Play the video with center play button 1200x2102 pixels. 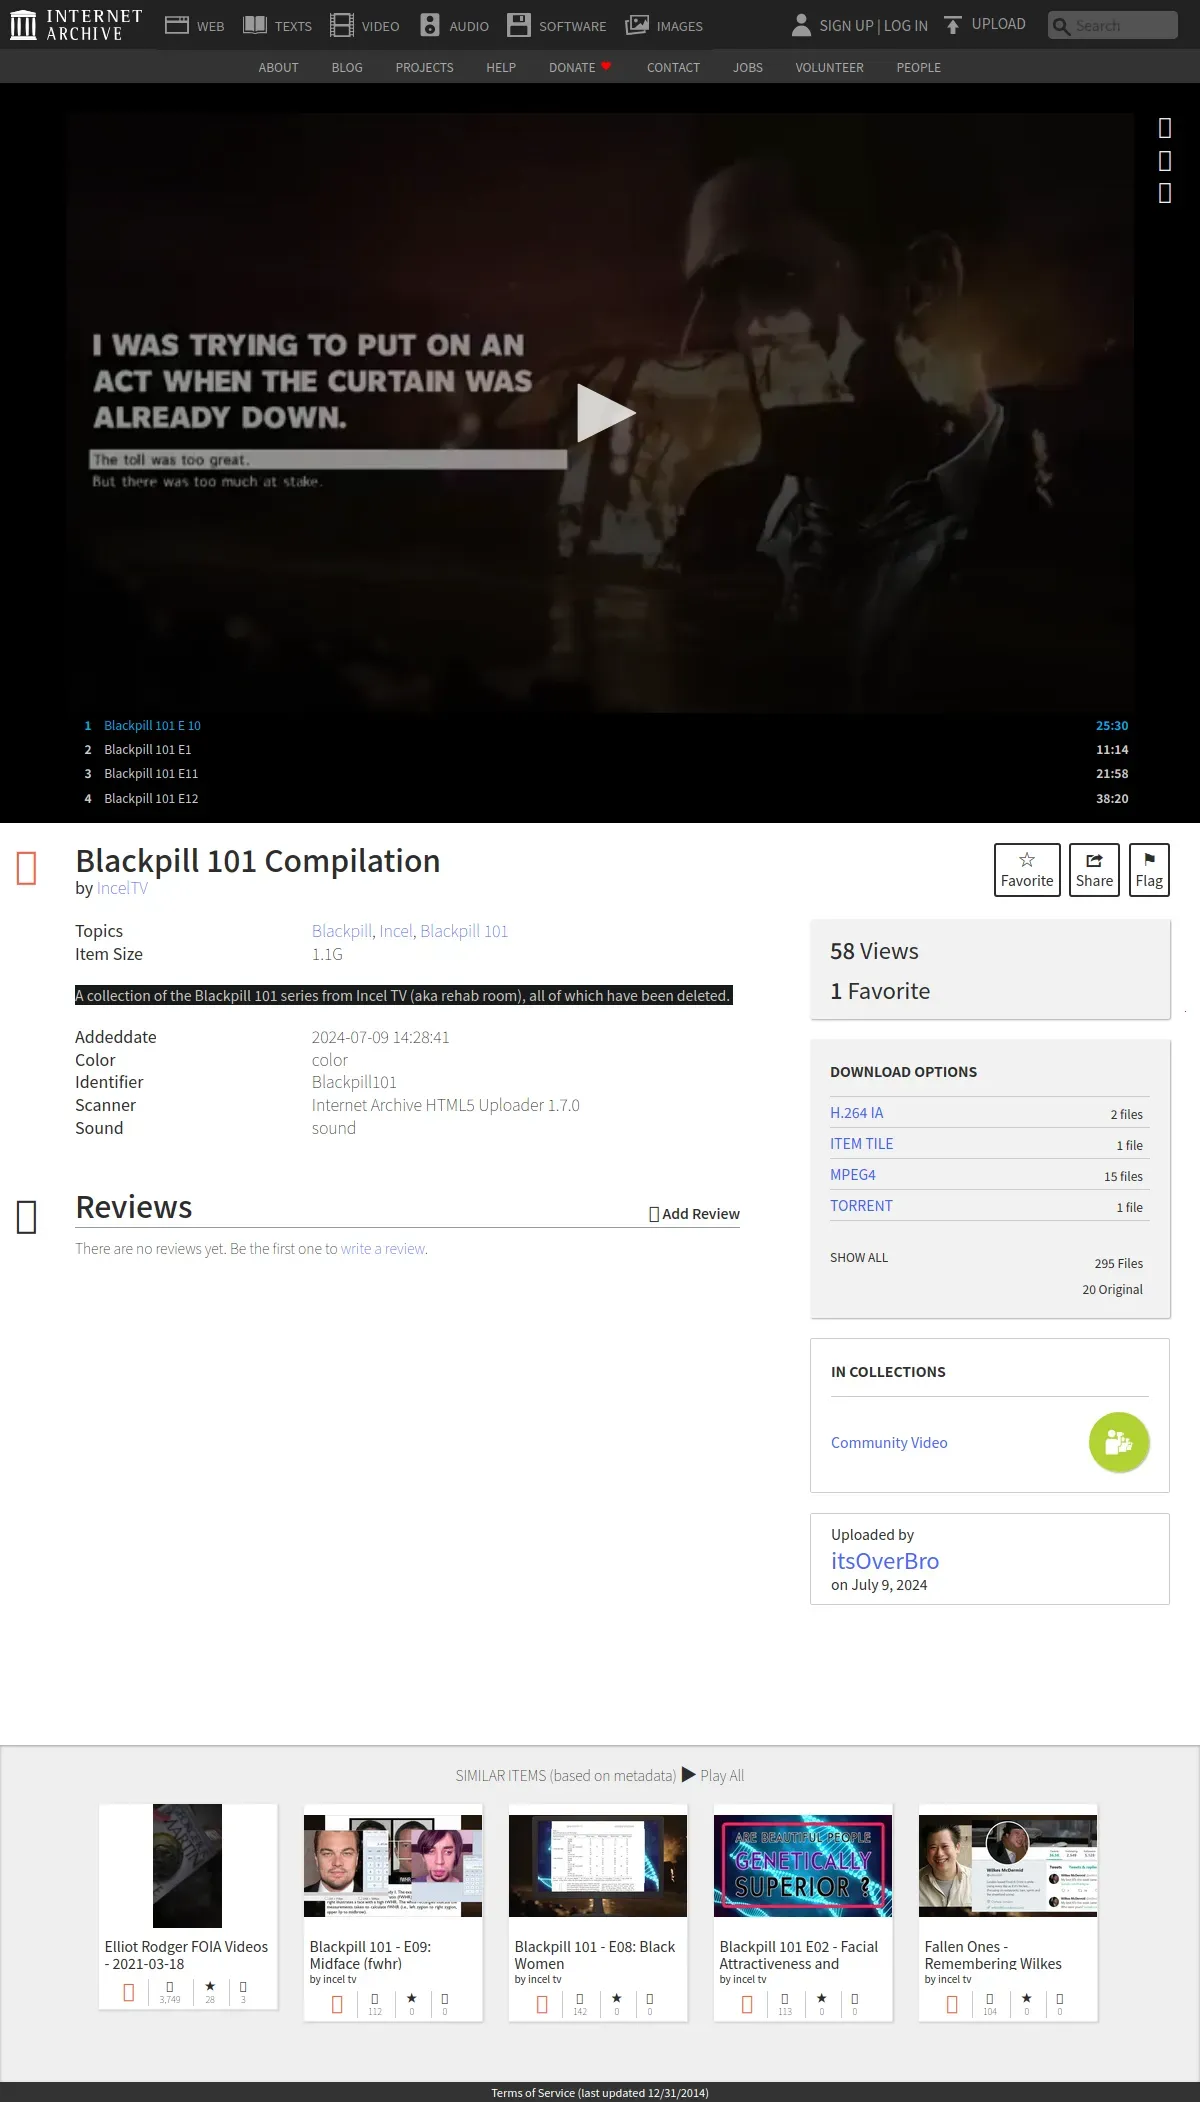coord(605,413)
